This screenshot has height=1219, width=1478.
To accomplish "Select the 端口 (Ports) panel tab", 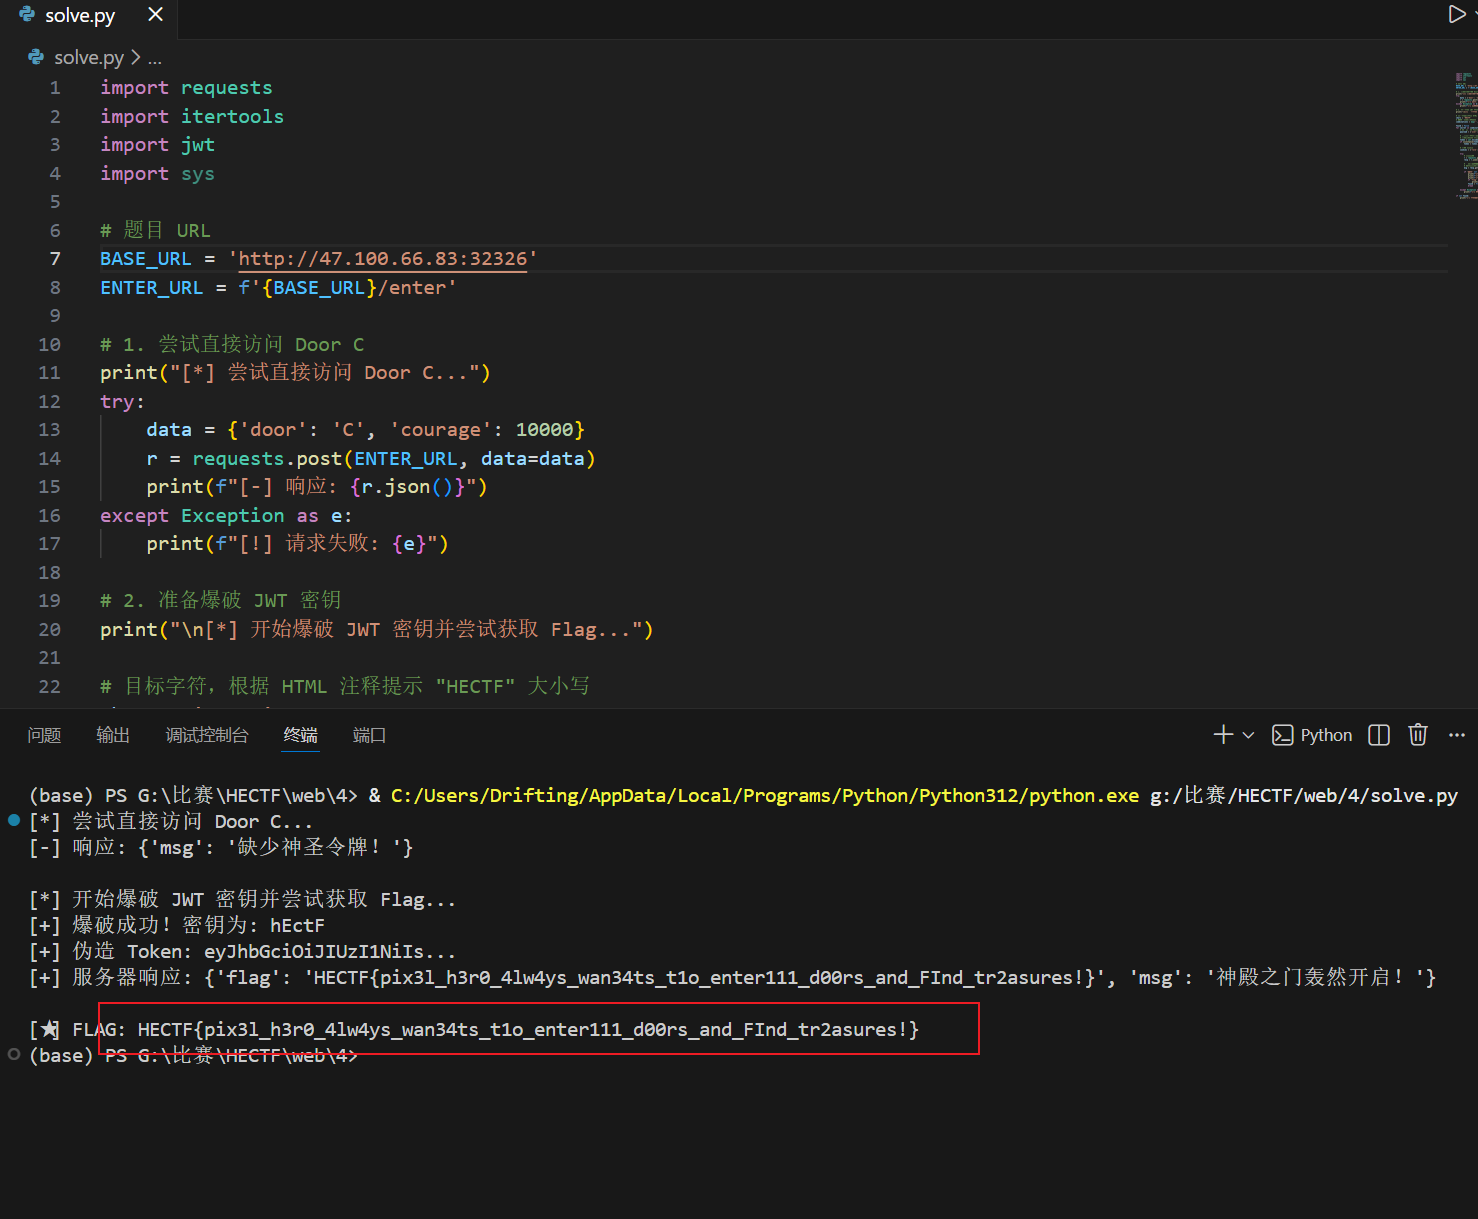I will click(369, 735).
